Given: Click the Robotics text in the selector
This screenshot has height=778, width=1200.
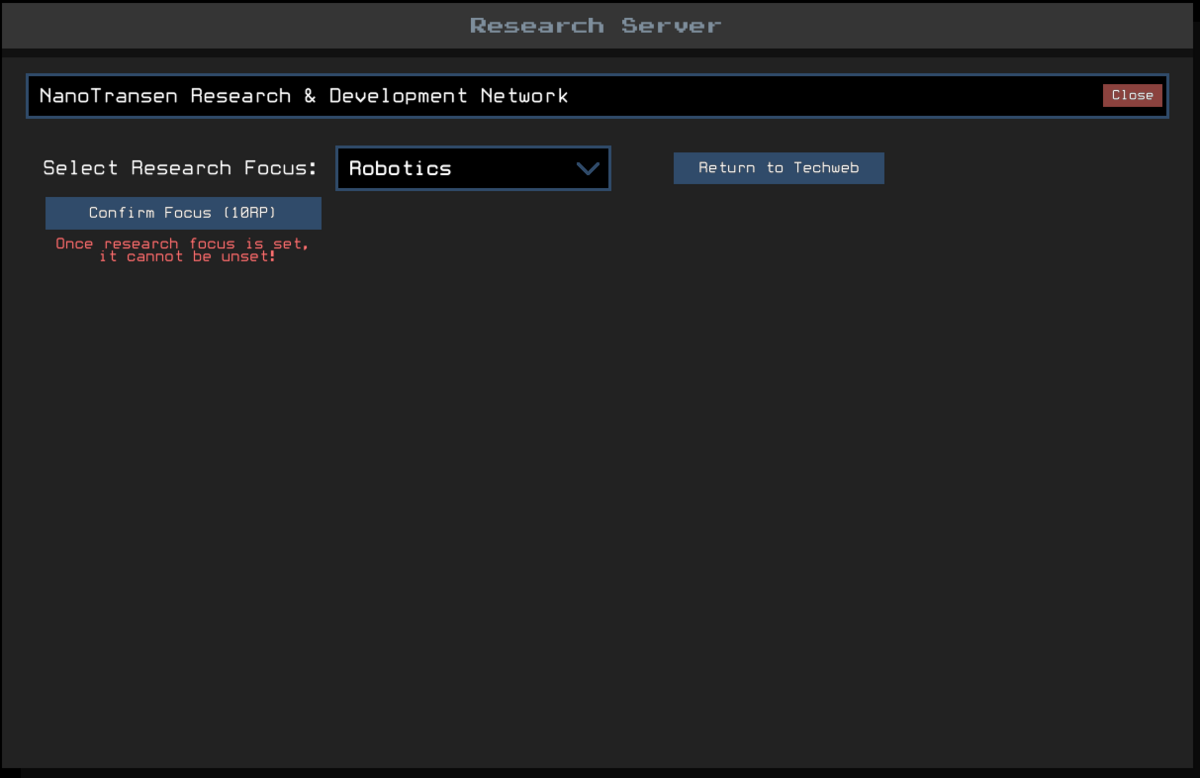Looking at the screenshot, I should tap(400, 169).
